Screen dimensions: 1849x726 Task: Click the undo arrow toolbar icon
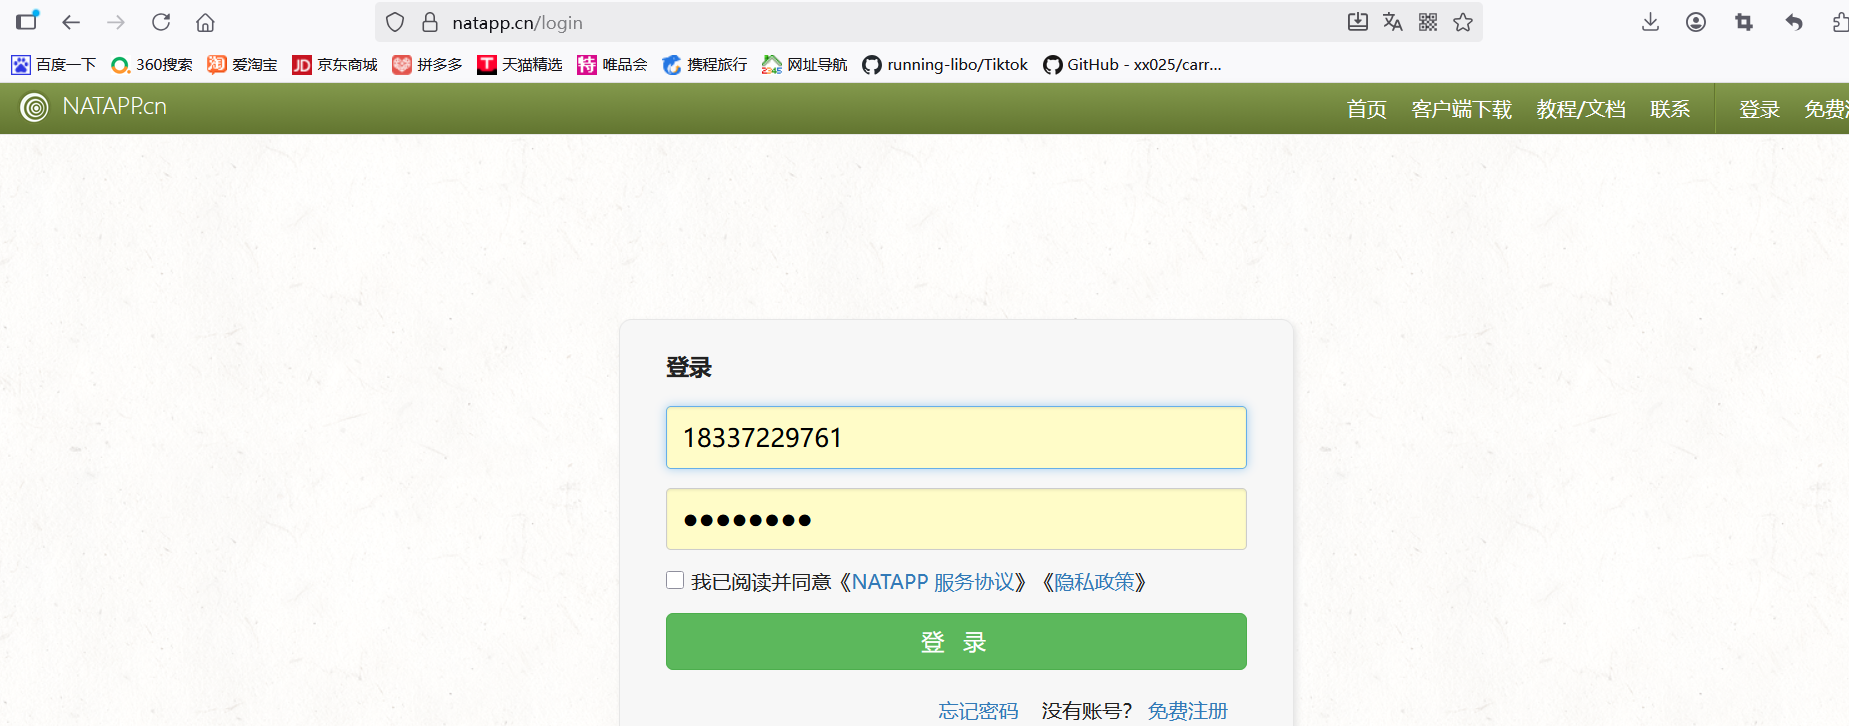click(x=1794, y=22)
